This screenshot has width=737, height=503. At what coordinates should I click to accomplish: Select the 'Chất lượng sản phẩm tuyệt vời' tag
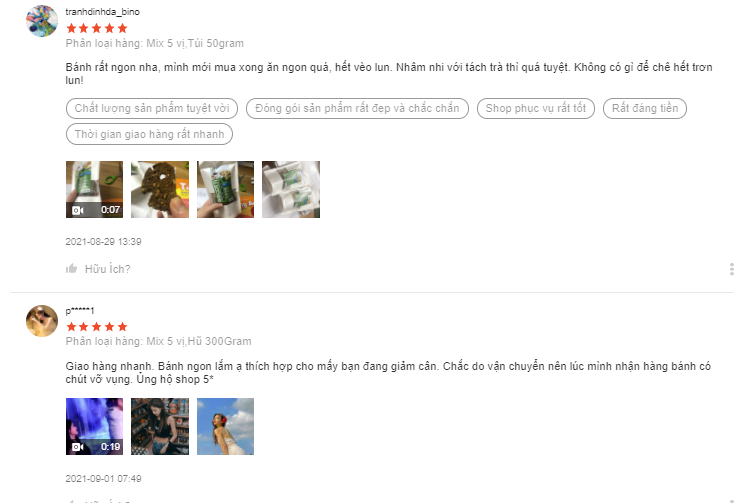click(x=152, y=109)
